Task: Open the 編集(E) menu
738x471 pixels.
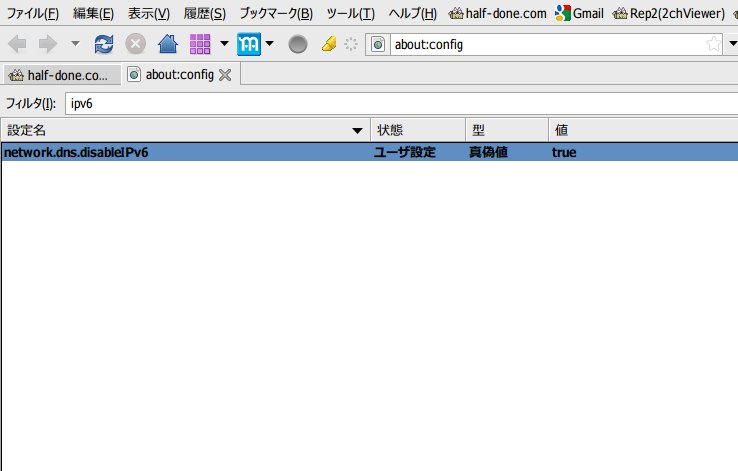Action: coord(93,13)
